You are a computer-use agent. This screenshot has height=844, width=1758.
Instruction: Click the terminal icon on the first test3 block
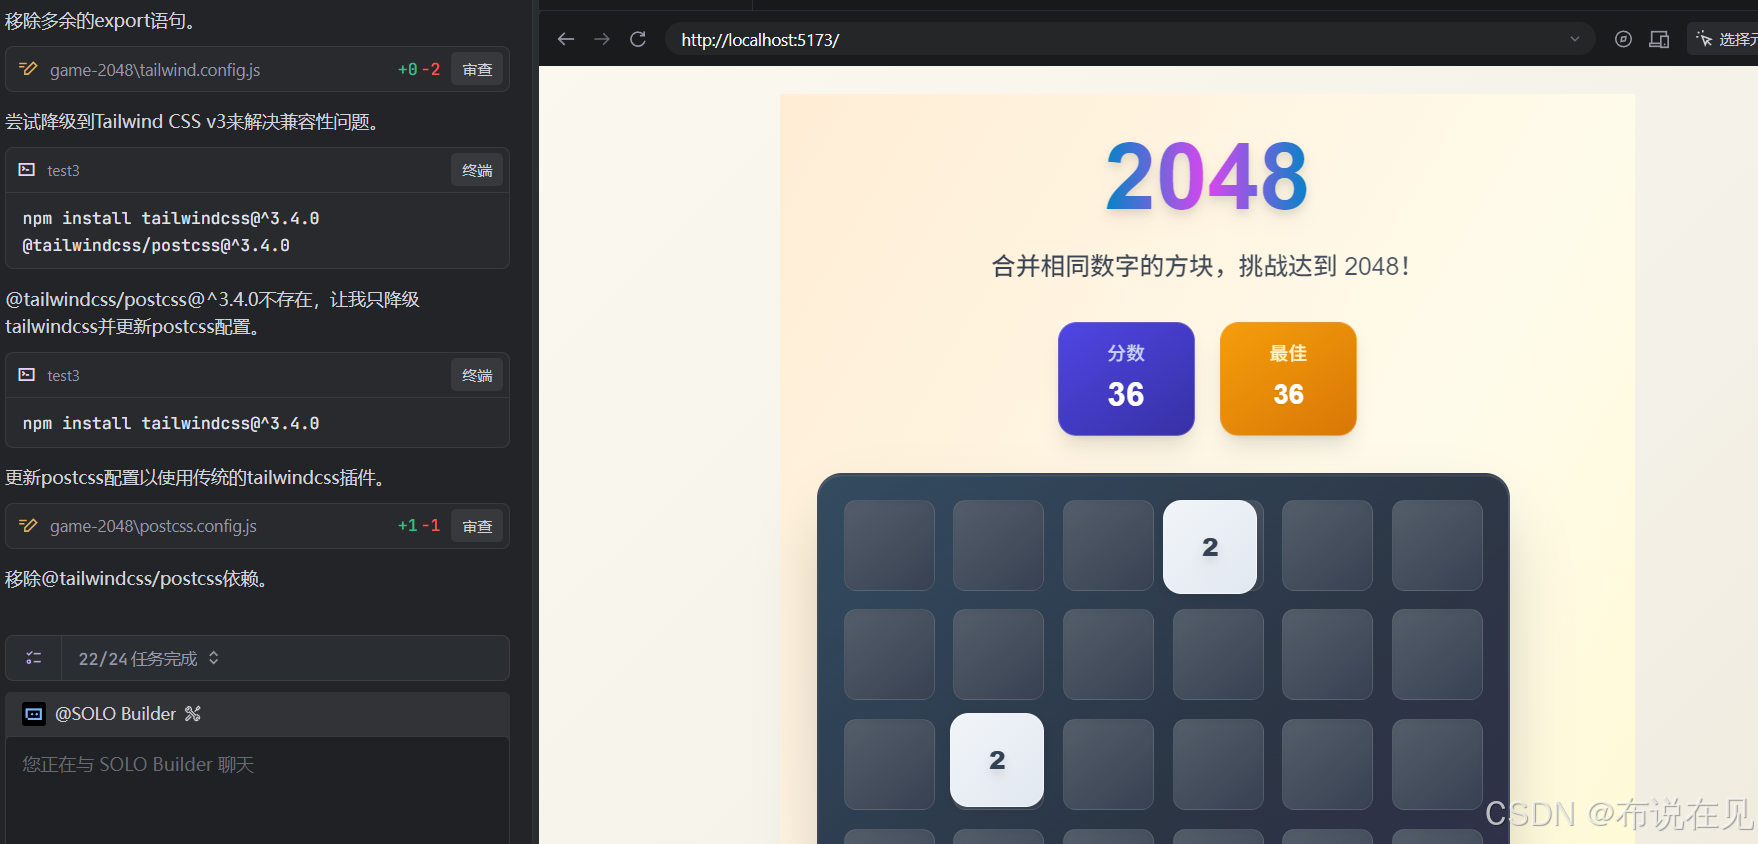coord(27,170)
